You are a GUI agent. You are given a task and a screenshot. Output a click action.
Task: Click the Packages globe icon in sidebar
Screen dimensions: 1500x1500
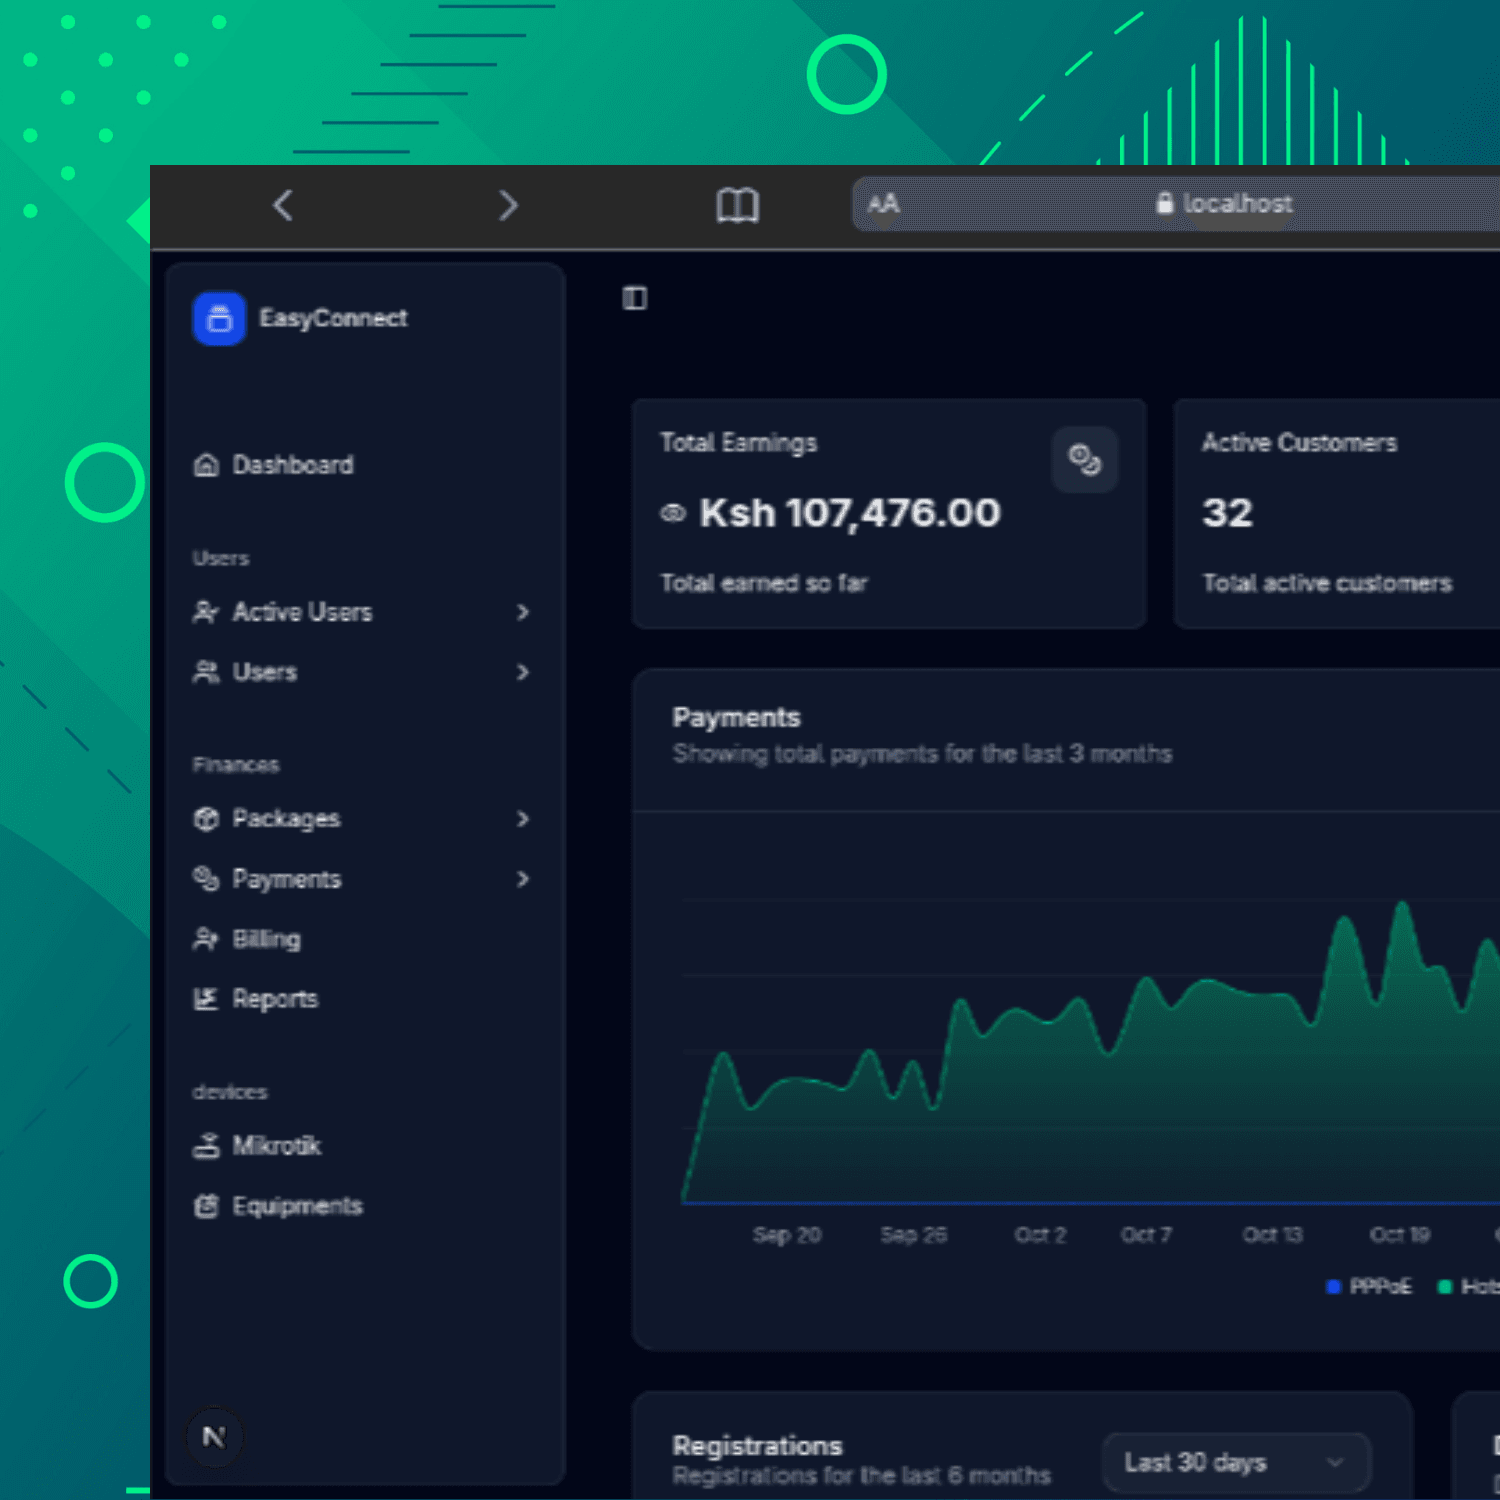click(x=206, y=819)
